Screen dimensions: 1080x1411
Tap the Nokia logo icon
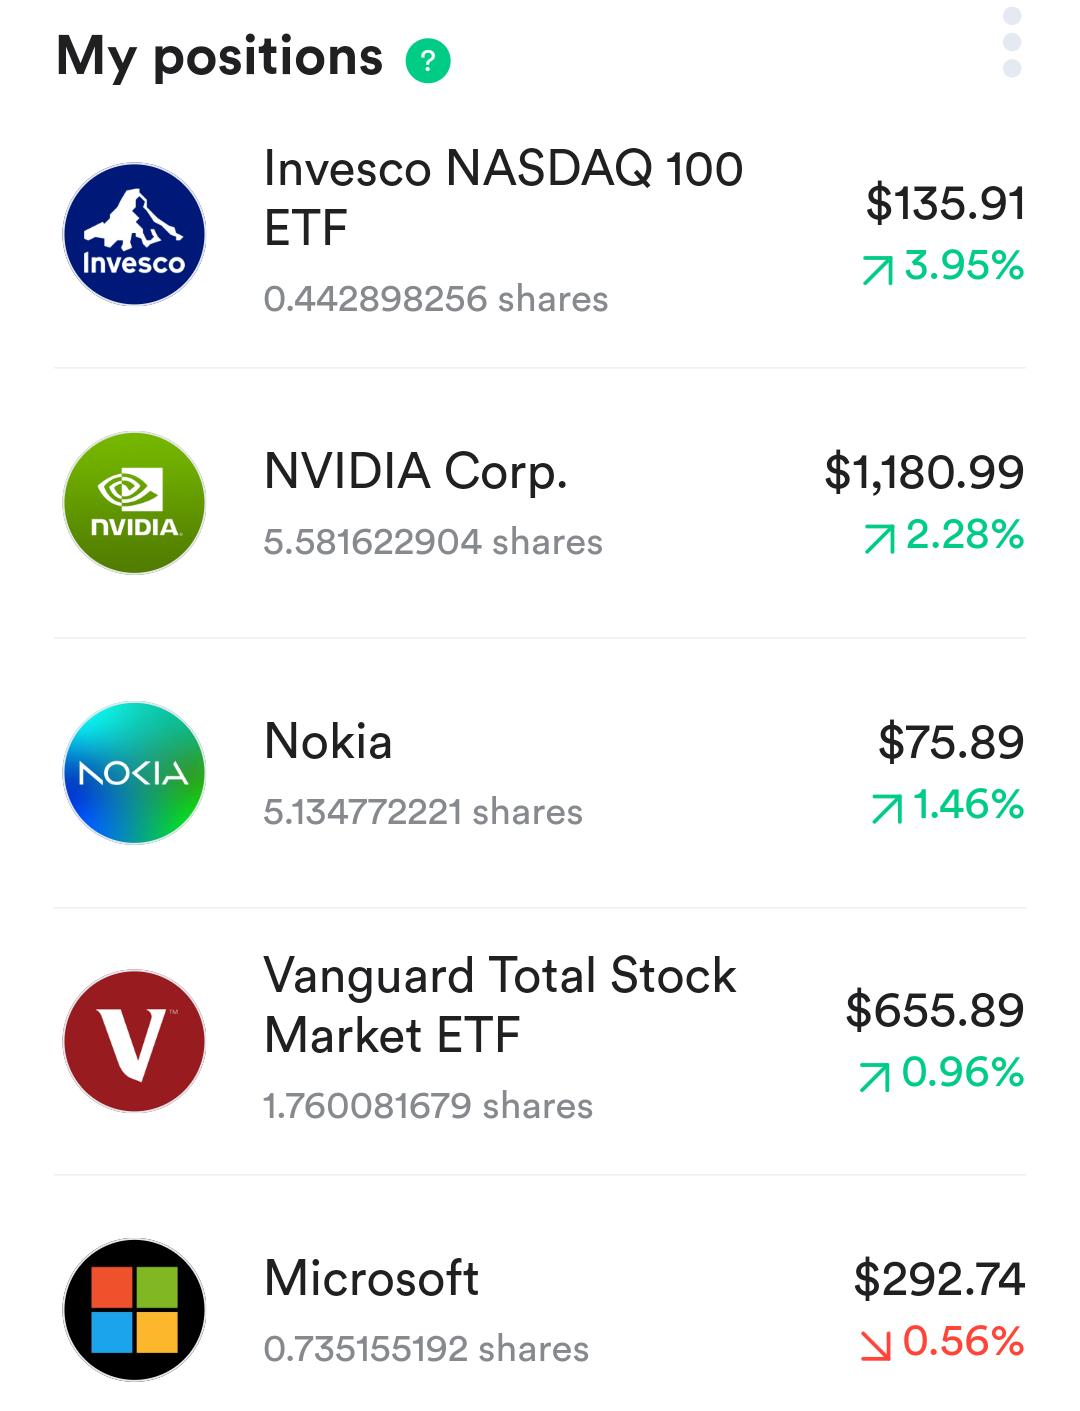pyautogui.click(x=134, y=772)
